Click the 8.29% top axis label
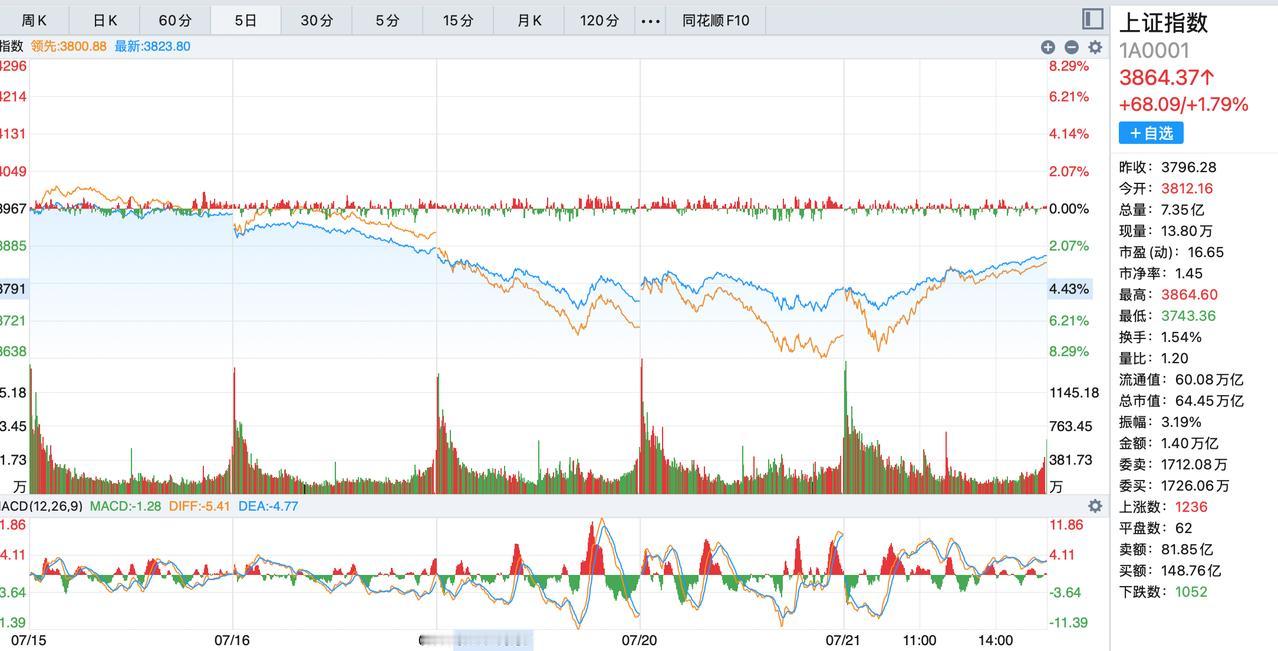 pos(1068,66)
